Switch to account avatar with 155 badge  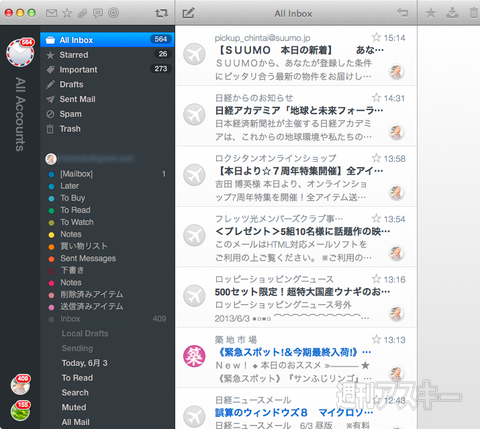pyautogui.click(x=20, y=411)
